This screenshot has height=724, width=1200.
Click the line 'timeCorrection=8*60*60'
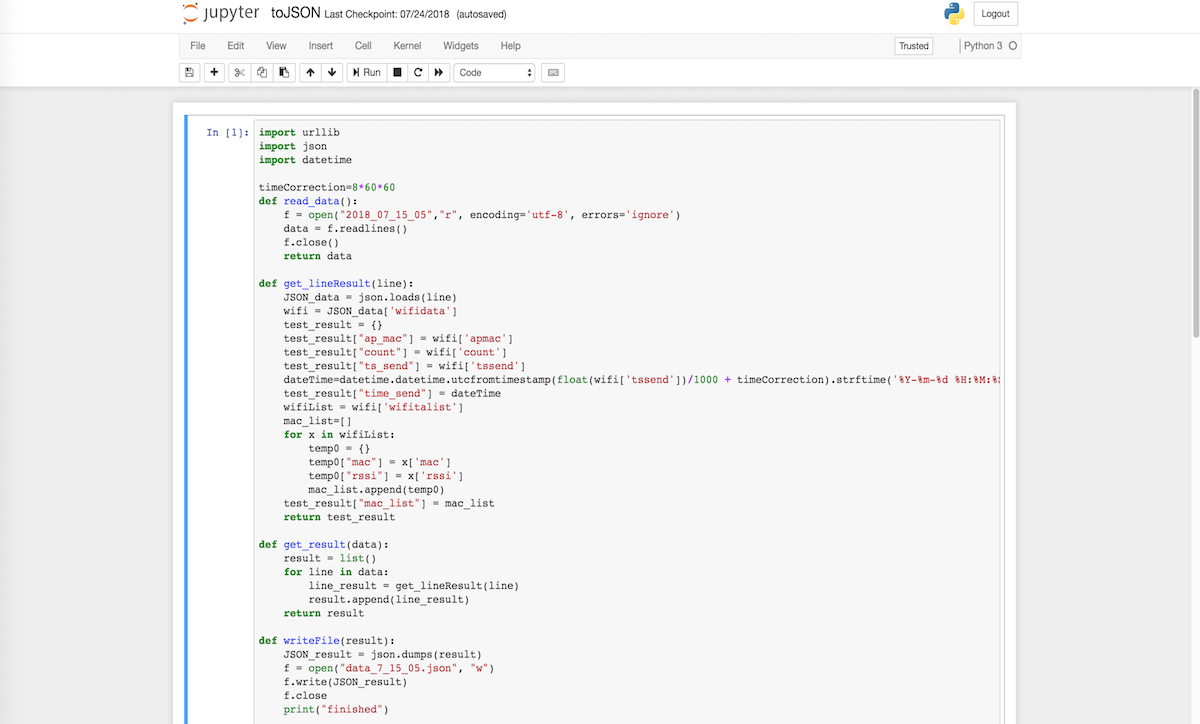(327, 187)
